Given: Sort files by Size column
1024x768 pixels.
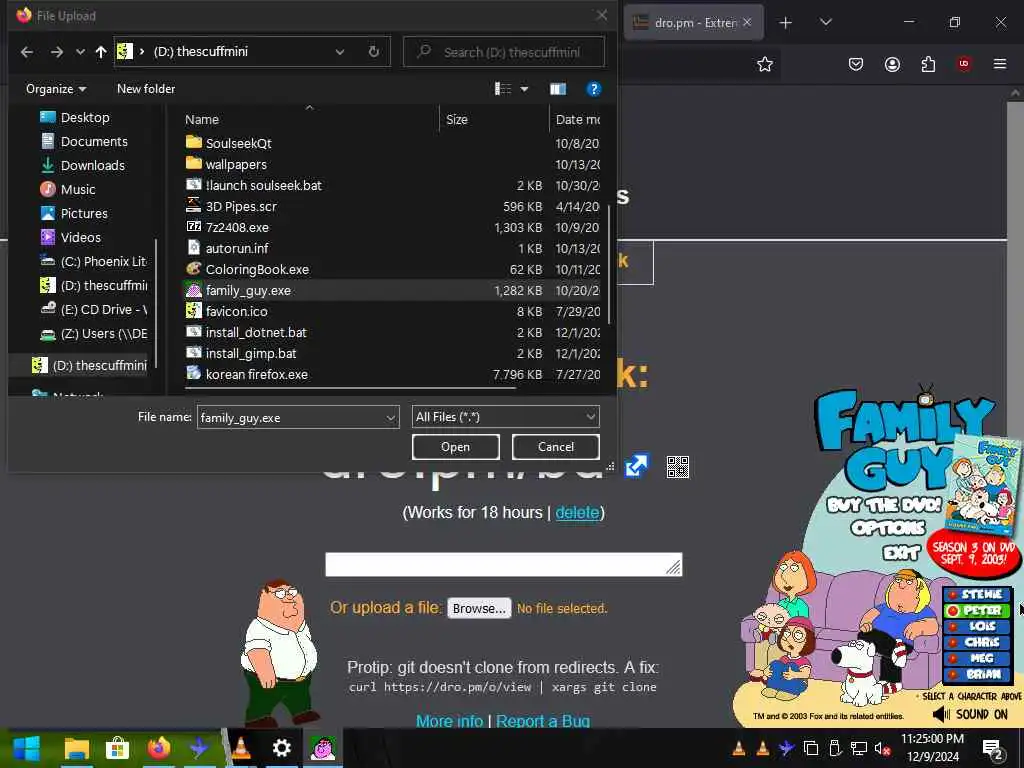Looking at the screenshot, I should point(456,120).
